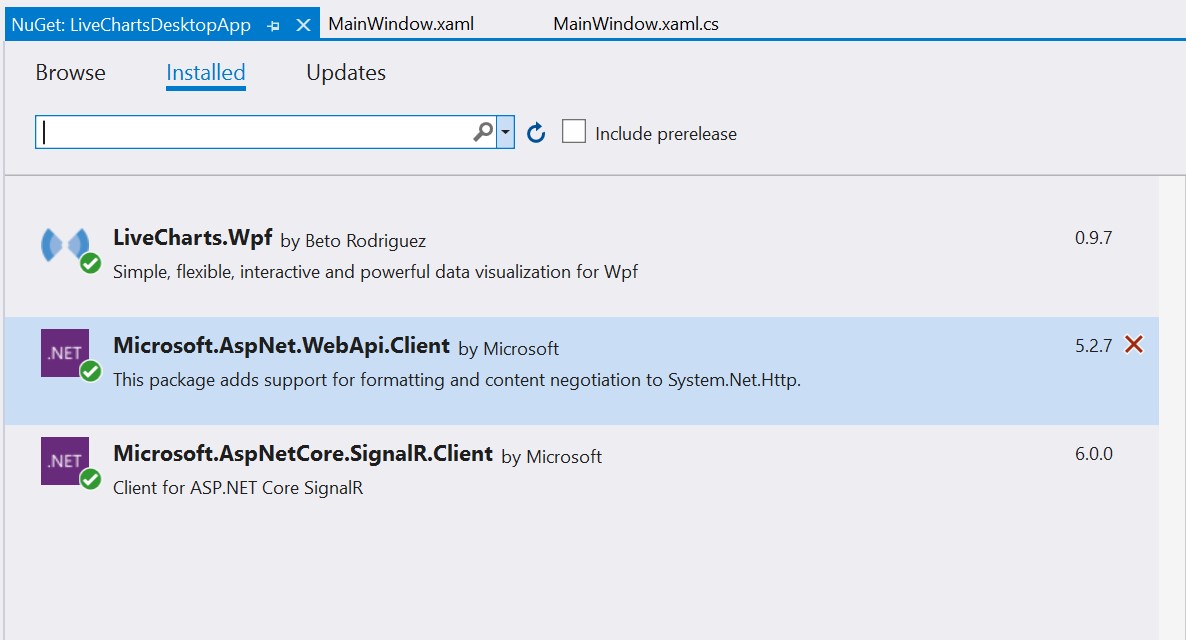Click the magnifier search icon
The width and height of the screenshot is (1186, 640).
pos(483,132)
